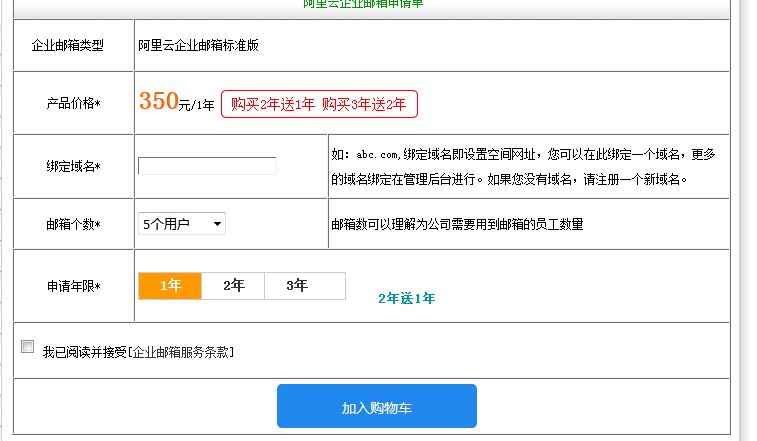Click the 购买2年送1年 promotion badge
This screenshot has width=757, height=441.
pos(319,104)
